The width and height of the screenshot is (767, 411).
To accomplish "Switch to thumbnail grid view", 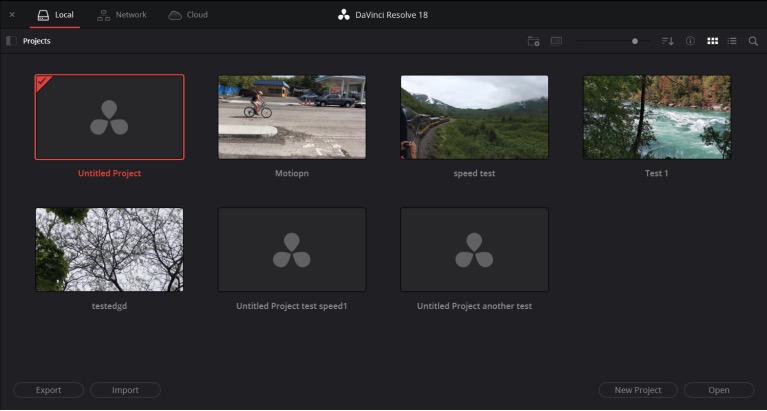I will pos(713,41).
